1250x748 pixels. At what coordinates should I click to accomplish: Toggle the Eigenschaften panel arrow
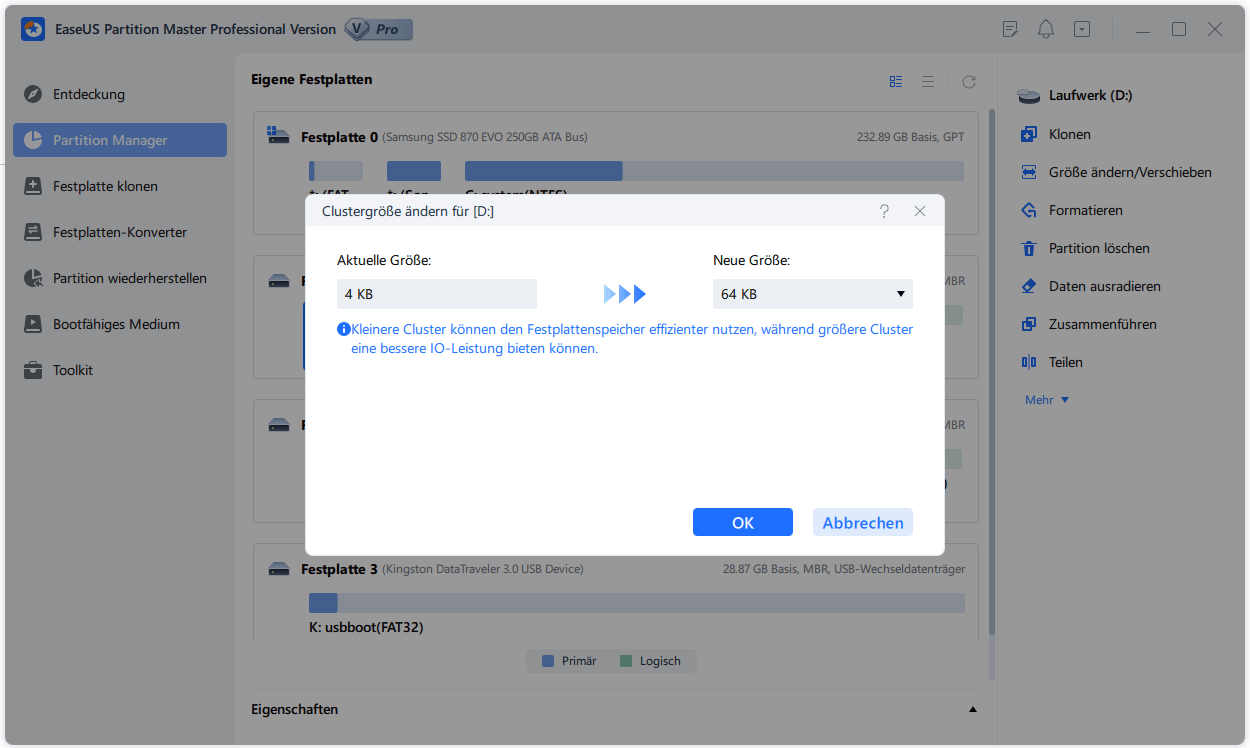pos(973,710)
